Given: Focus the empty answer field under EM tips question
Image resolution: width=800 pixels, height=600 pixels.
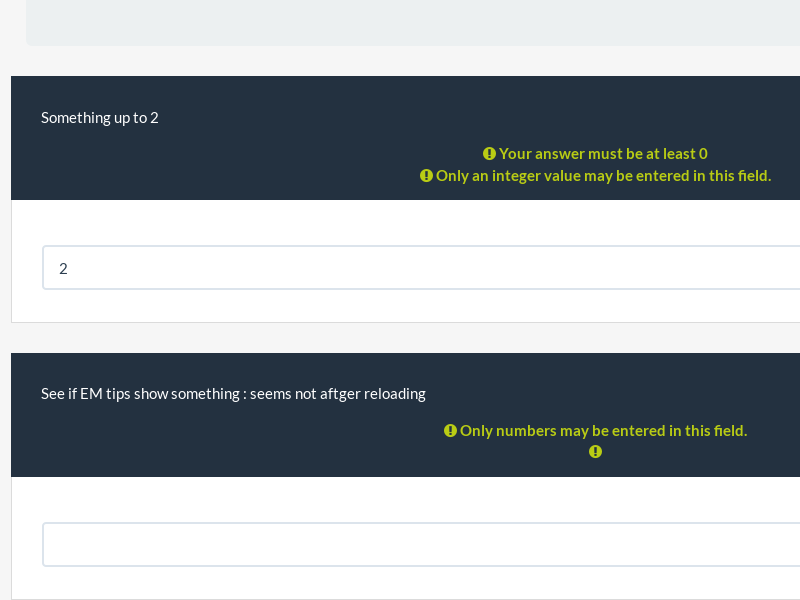Looking at the screenshot, I should [x=420, y=545].
